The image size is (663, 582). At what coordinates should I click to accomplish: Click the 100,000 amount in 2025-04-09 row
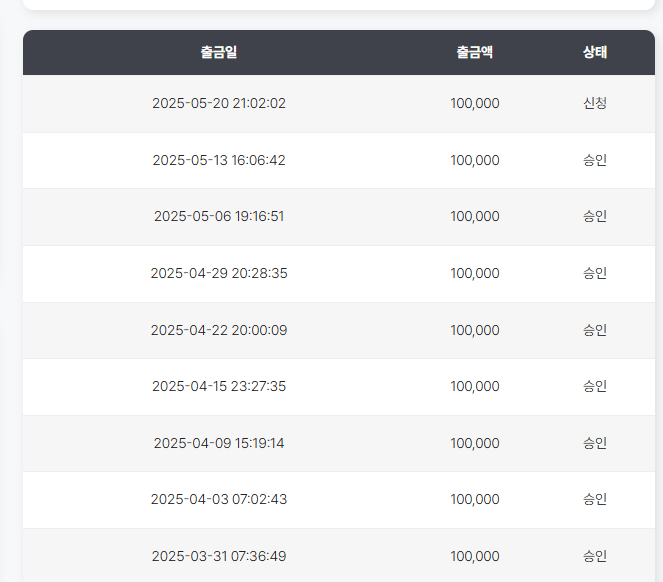pyautogui.click(x=475, y=443)
